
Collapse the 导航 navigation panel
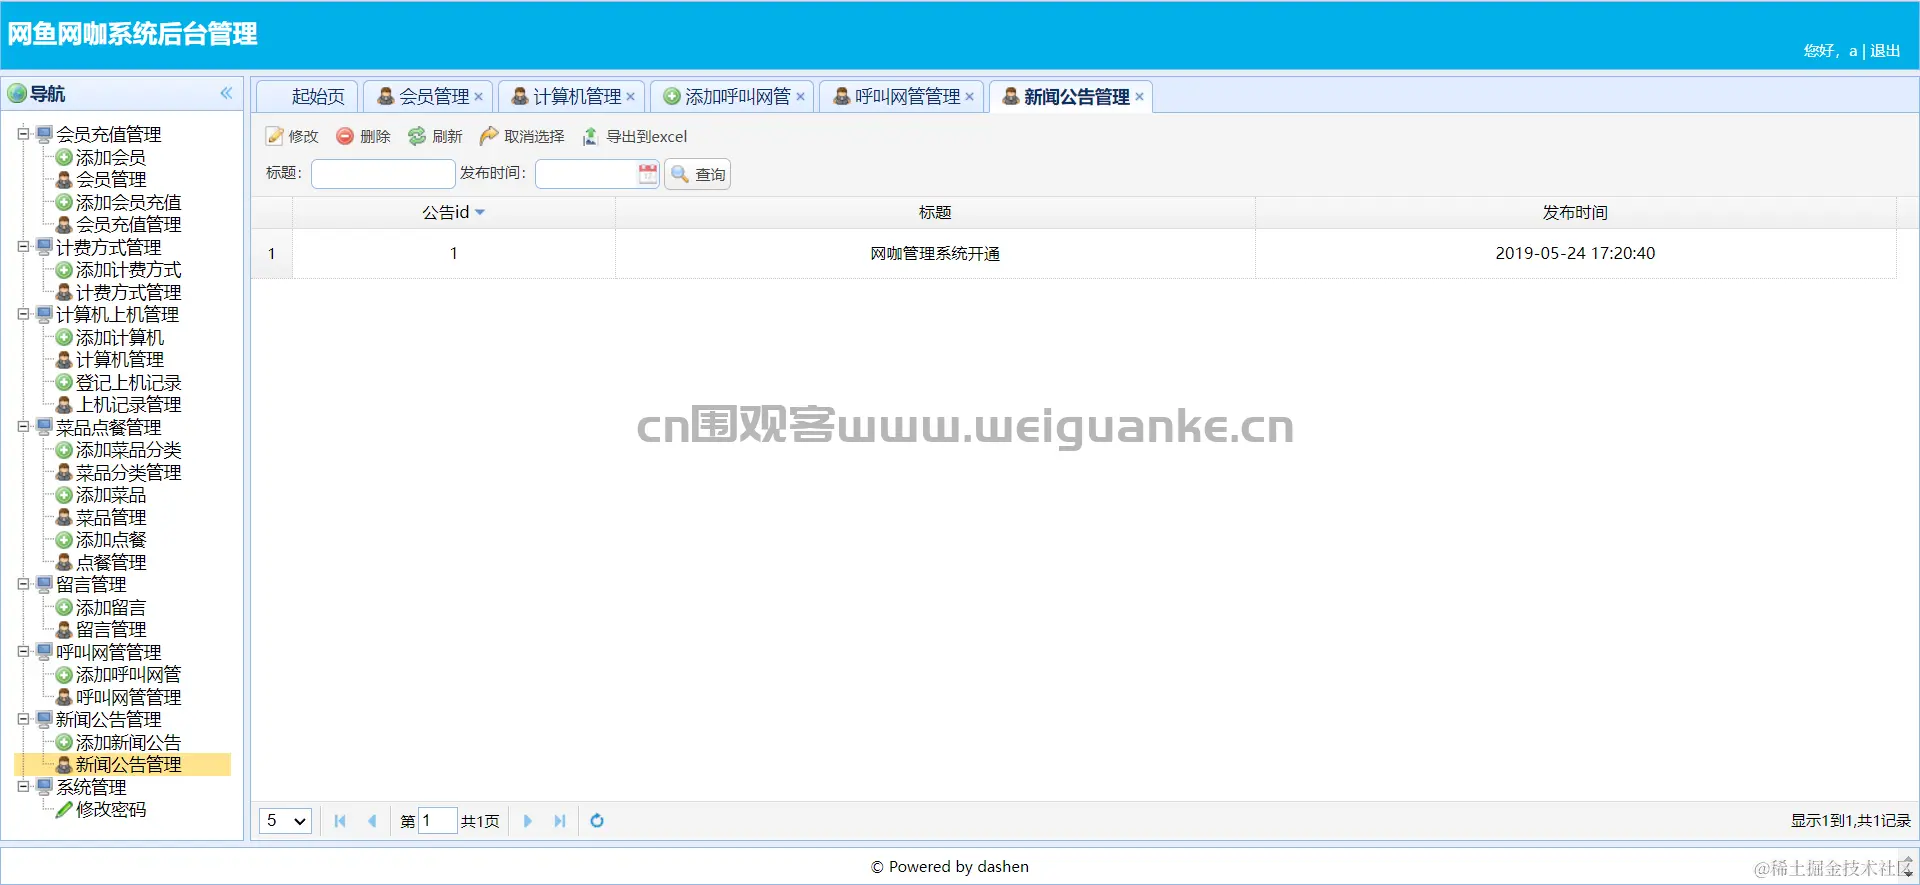coord(226,93)
